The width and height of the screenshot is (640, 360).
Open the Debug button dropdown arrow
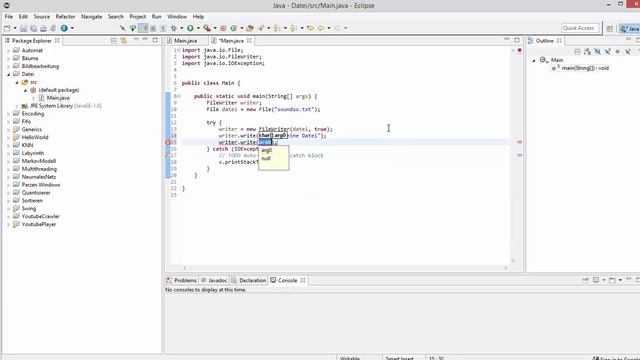point(182,28)
